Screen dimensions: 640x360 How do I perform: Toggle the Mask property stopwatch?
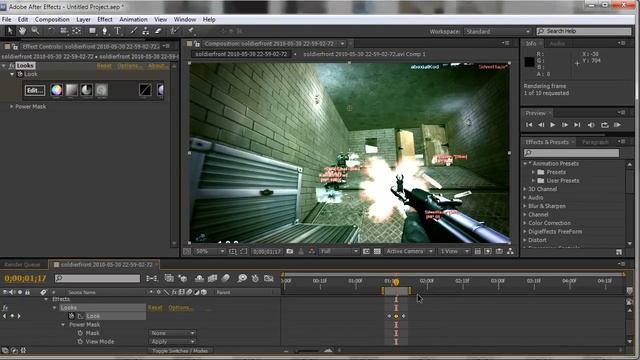point(80,333)
